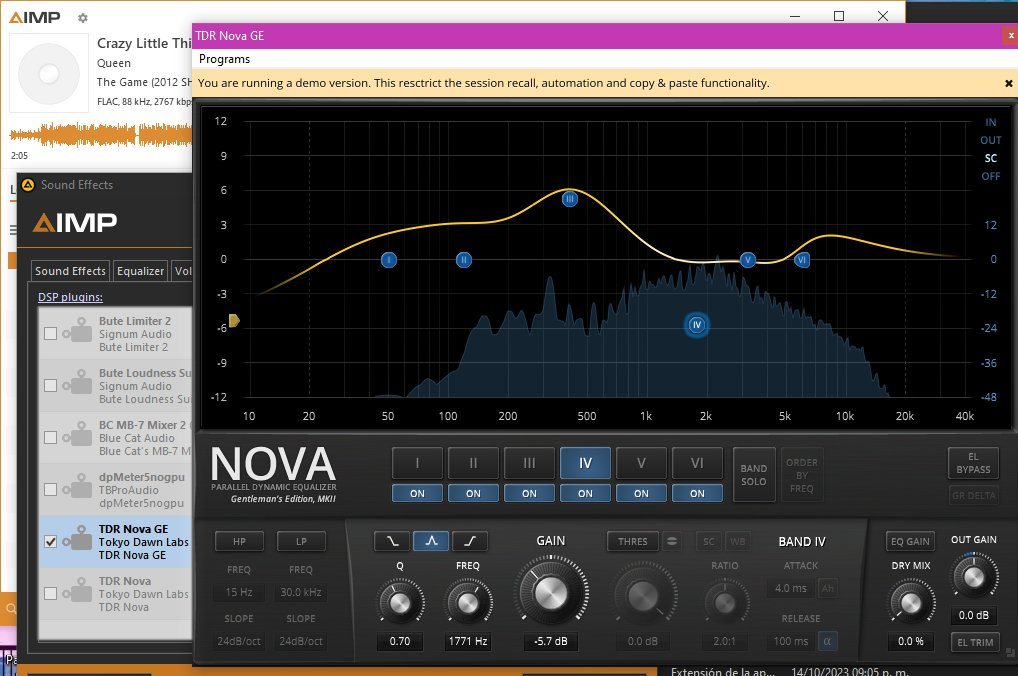Choose the low shelf filter shape icon
This screenshot has height=676, width=1018.
point(392,541)
